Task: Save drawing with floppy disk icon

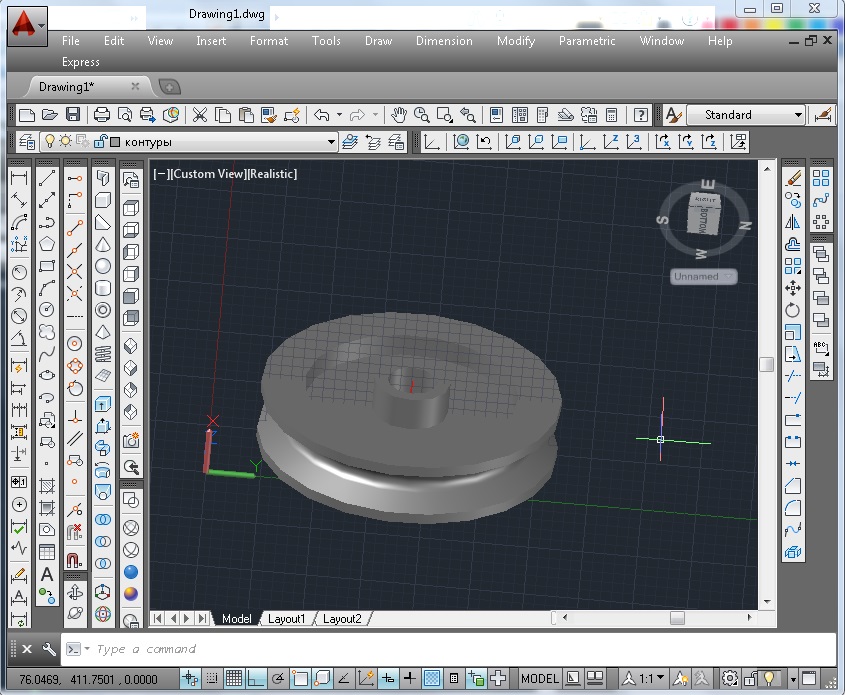Action: (73, 115)
